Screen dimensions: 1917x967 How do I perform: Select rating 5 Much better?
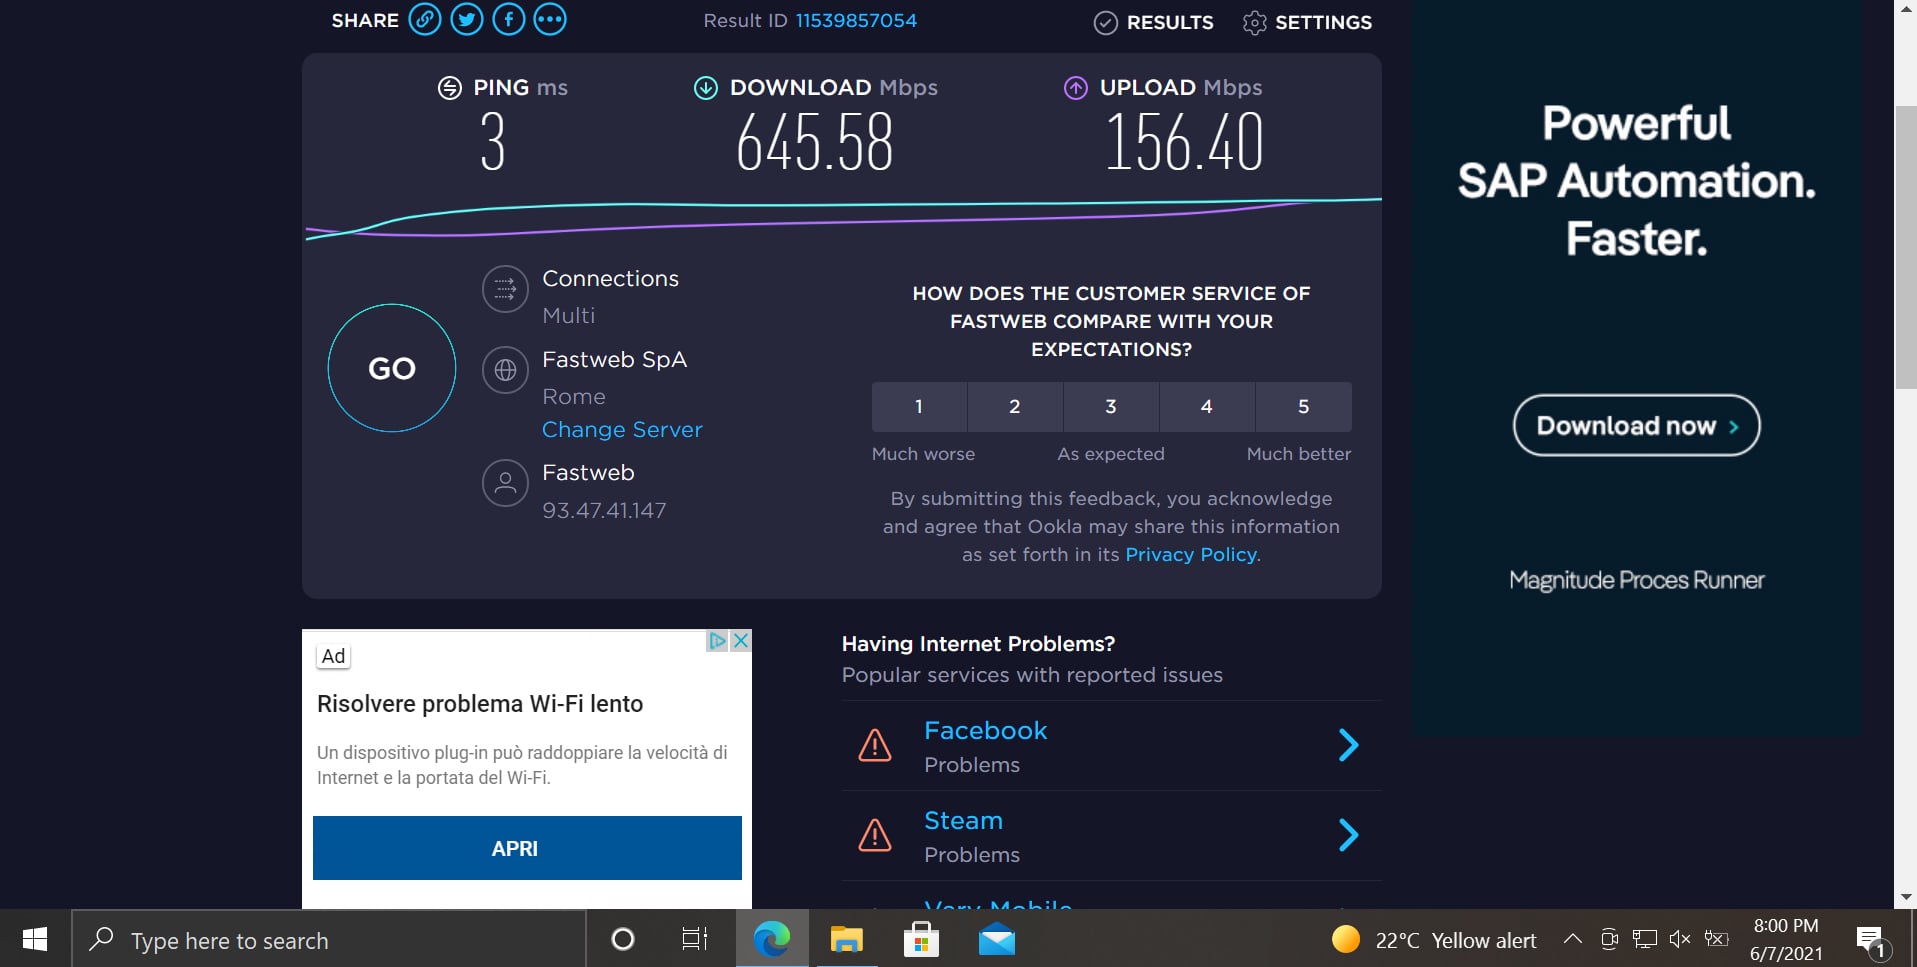click(x=1303, y=407)
